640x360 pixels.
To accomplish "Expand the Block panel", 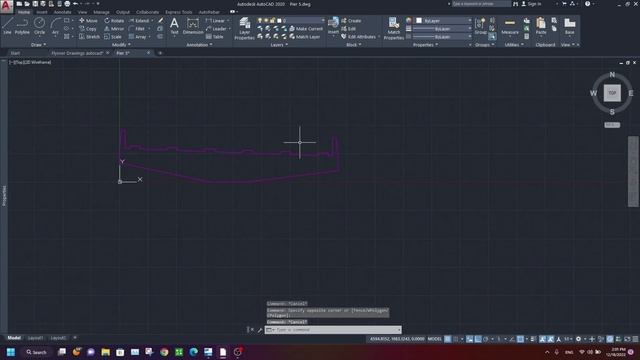I will pos(353,45).
